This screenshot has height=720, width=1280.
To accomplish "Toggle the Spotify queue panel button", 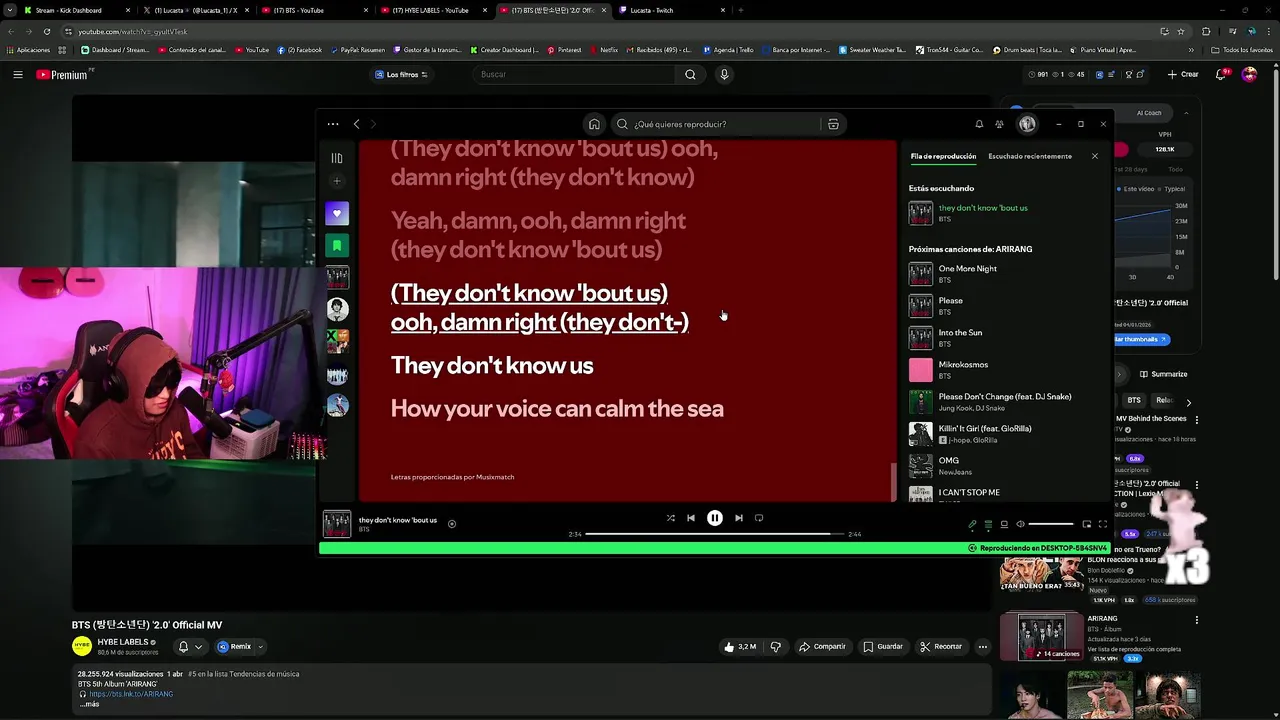I will click(x=988, y=524).
